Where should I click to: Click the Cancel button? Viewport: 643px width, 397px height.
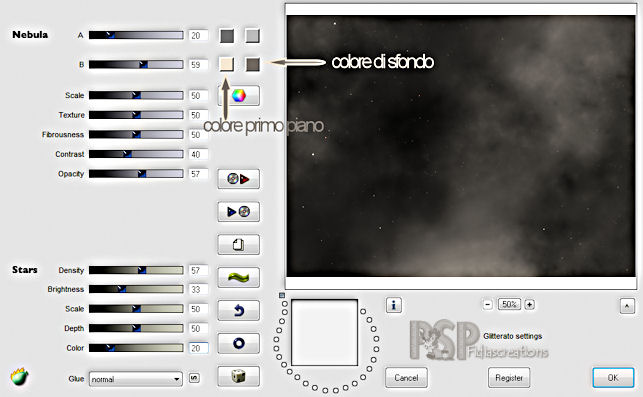[x=406, y=377]
